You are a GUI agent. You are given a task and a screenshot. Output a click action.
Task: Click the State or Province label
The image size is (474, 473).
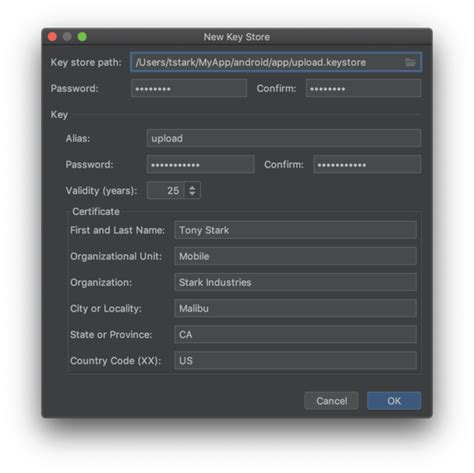tap(111, 335)
